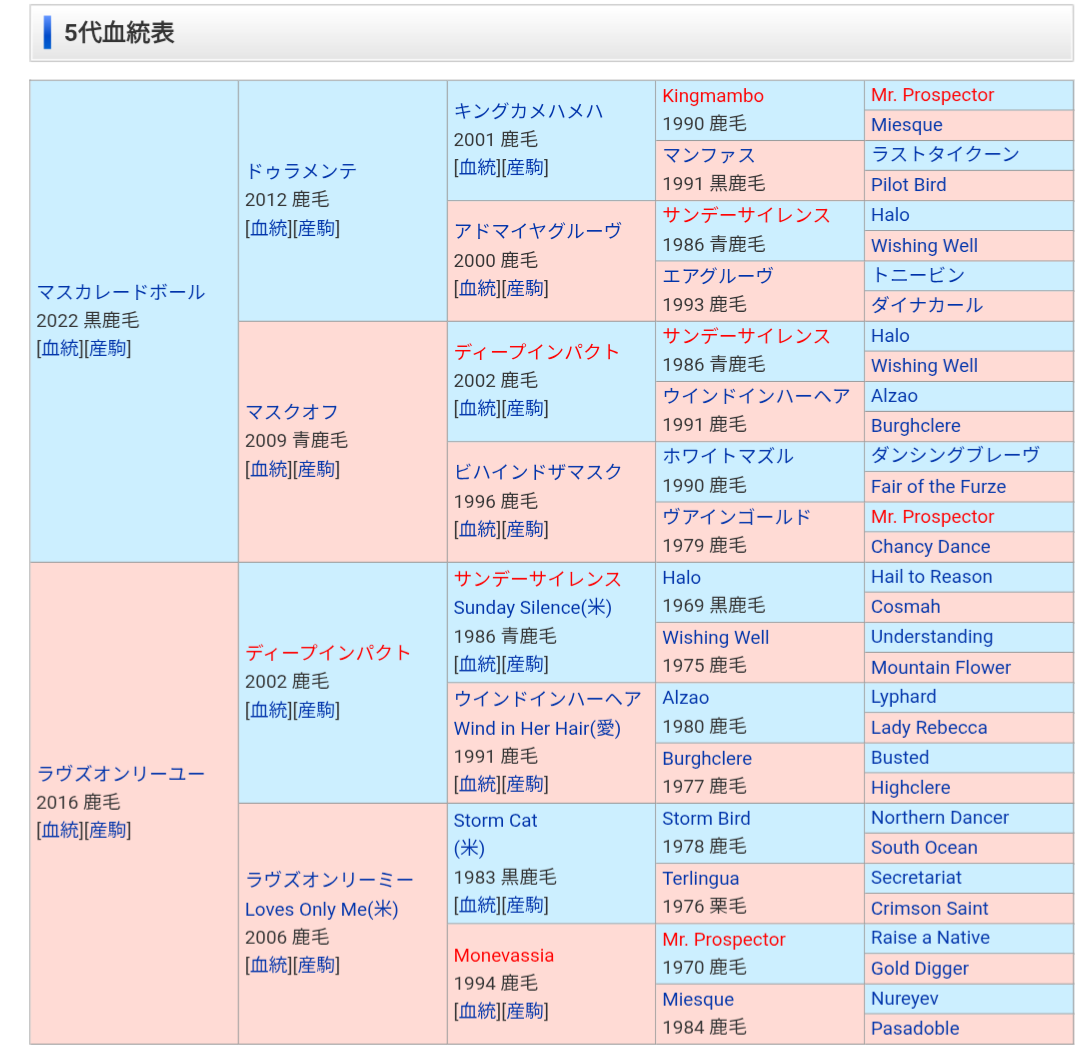Image resolution: width=1080 pixels, height=1045 pixels.
Task: Open the Nureyev link
Action: 904,999
